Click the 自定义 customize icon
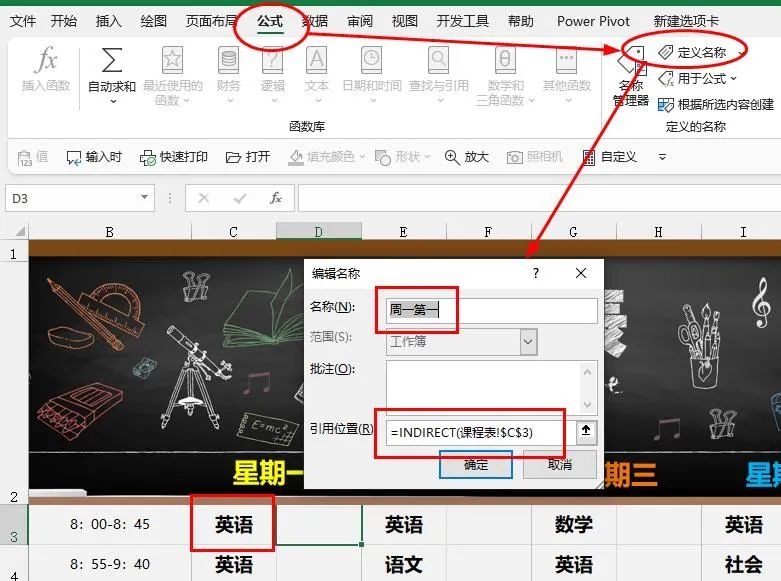781x581 pixels. tap(589, 158)
